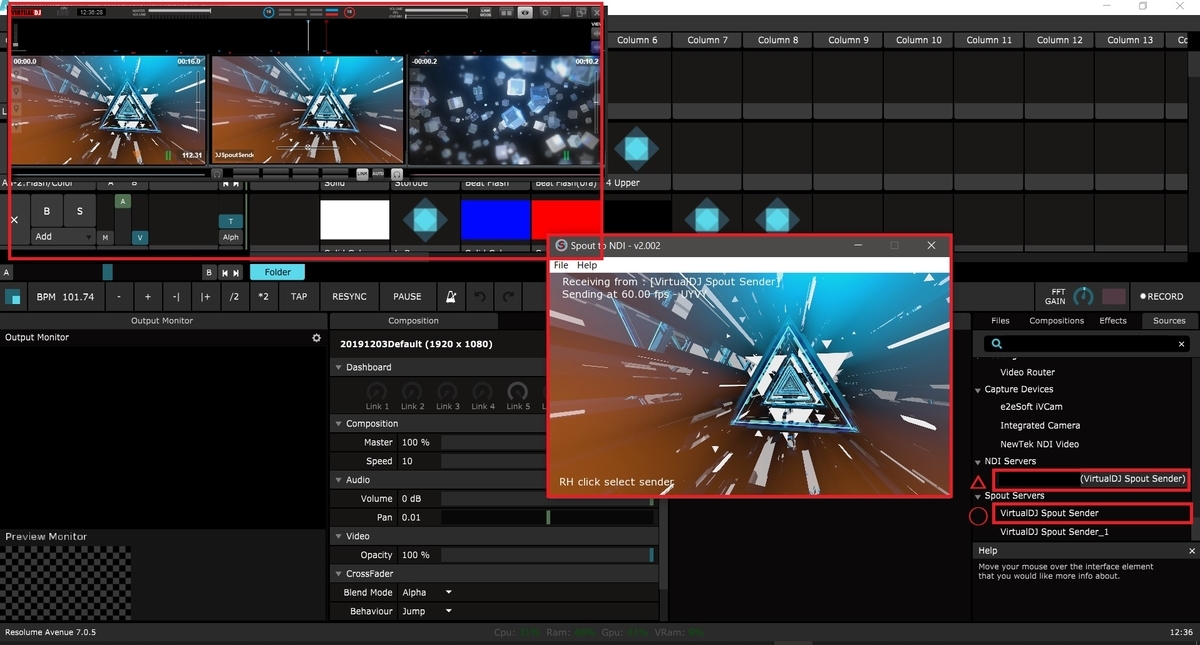
Task: Open VirtualDJ settings gear icon
Action: 545,12
